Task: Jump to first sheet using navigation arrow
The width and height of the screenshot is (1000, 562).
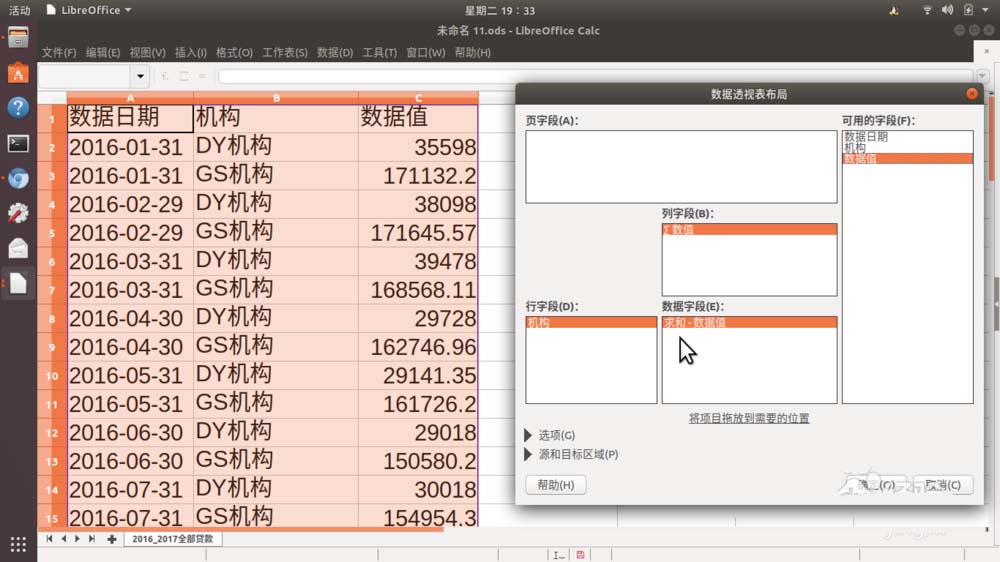Action: pos(49,539)
